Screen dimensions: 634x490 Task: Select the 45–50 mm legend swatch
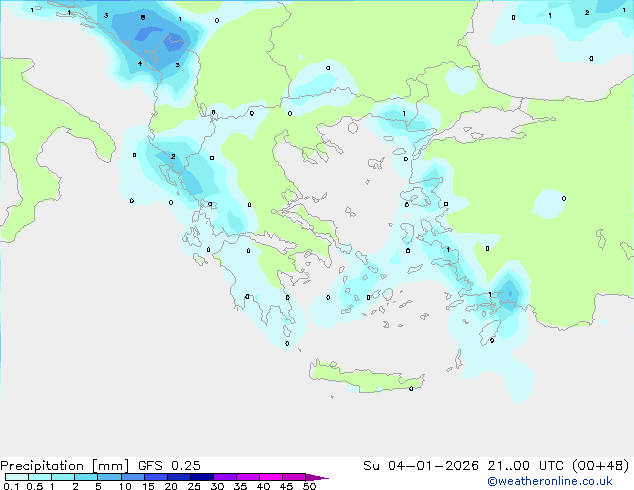coord(294,477)
